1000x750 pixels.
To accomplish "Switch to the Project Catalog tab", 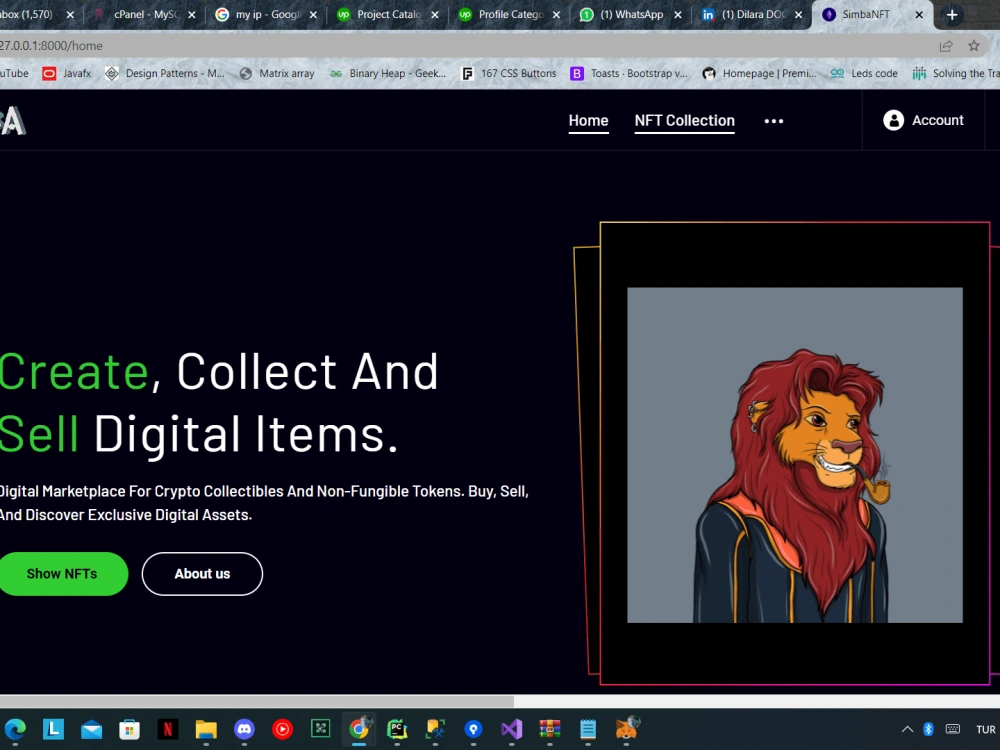I will 388,14.
